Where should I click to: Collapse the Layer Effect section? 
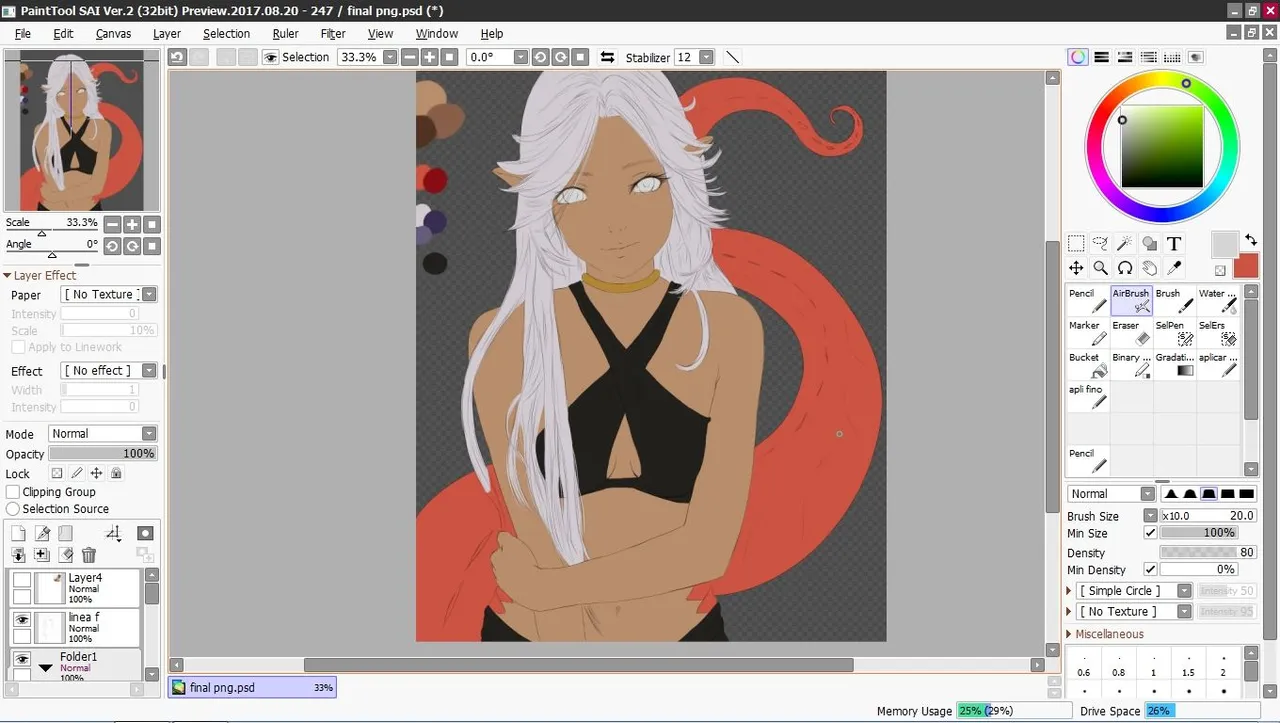pyautogui.click(x=7, y=275)
